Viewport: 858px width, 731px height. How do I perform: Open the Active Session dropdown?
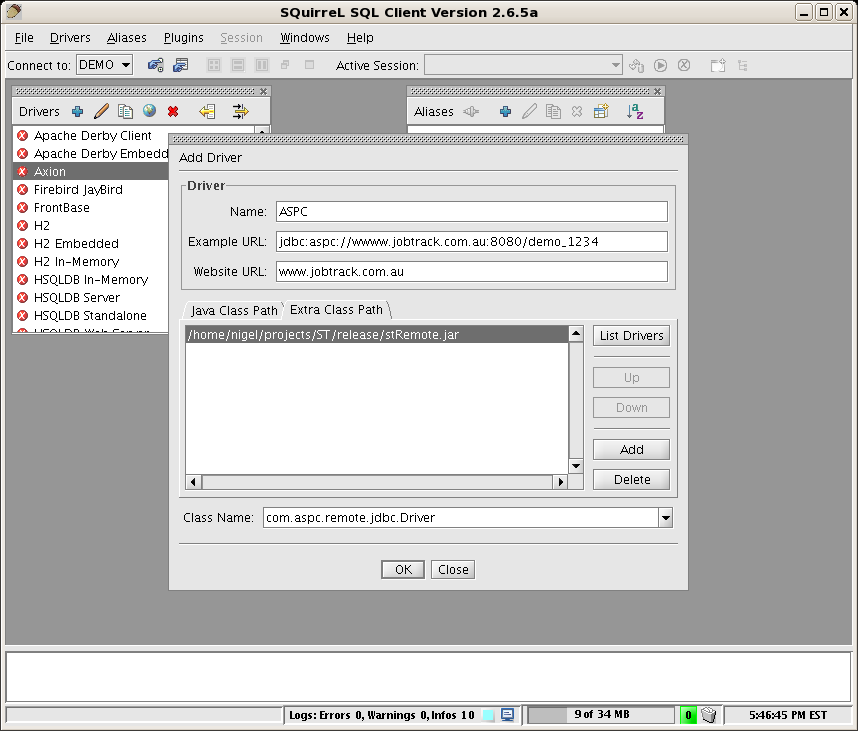(x=523, y=65)
